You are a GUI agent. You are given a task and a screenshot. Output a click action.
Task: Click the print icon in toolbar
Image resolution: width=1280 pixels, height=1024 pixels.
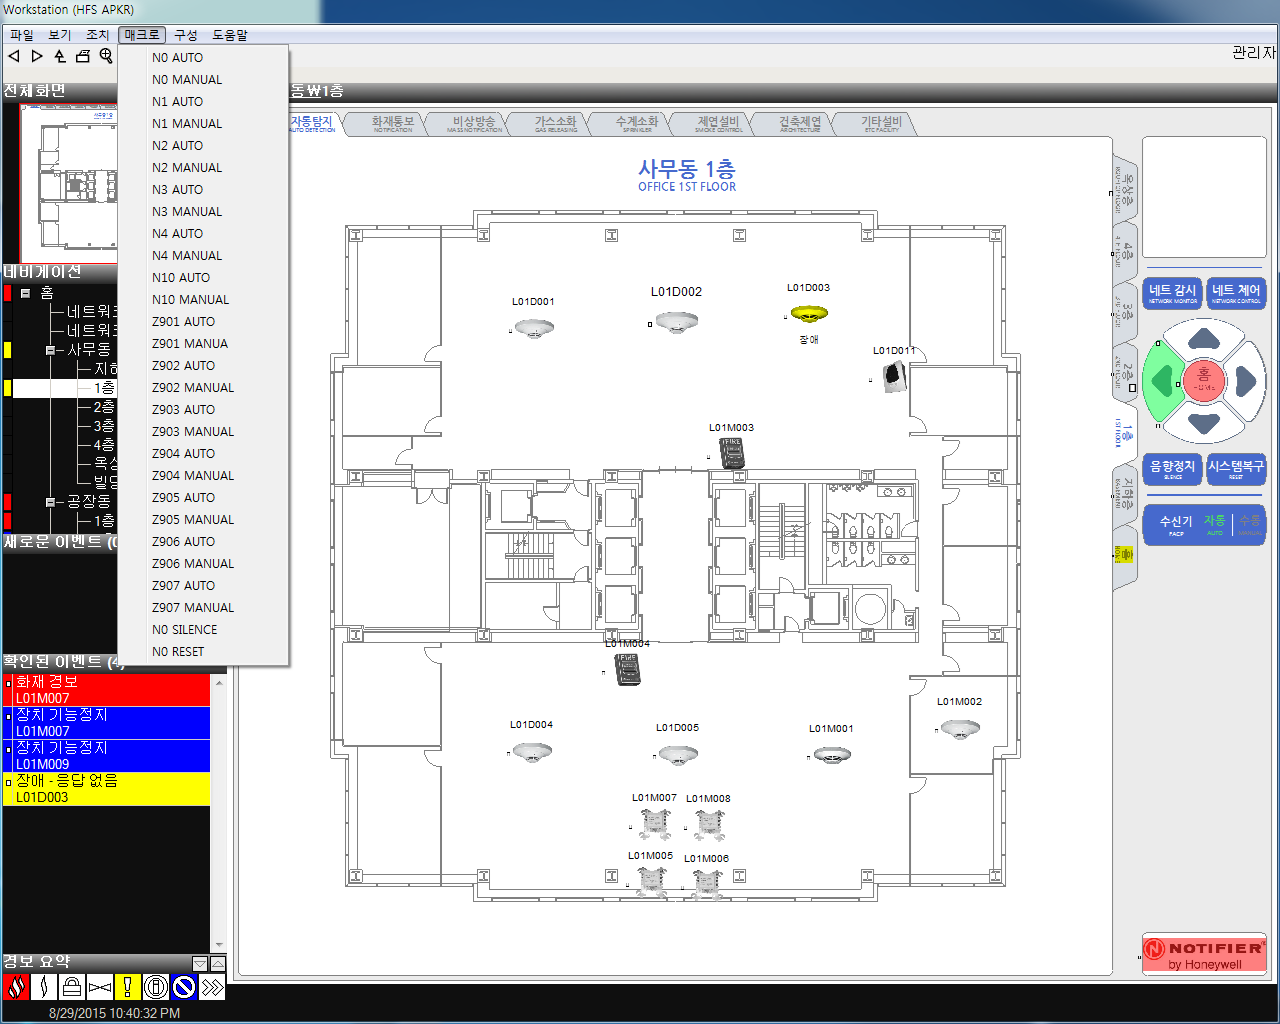[x=83, y=56]
